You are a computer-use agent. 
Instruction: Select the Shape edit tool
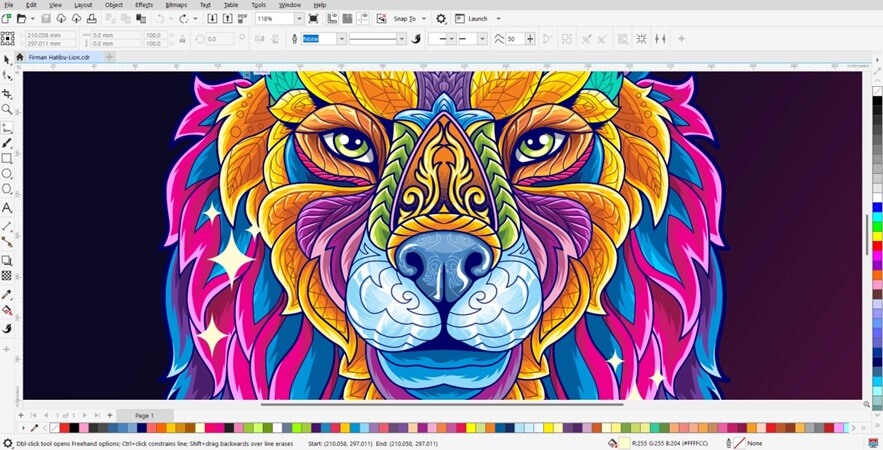(7, 75)
